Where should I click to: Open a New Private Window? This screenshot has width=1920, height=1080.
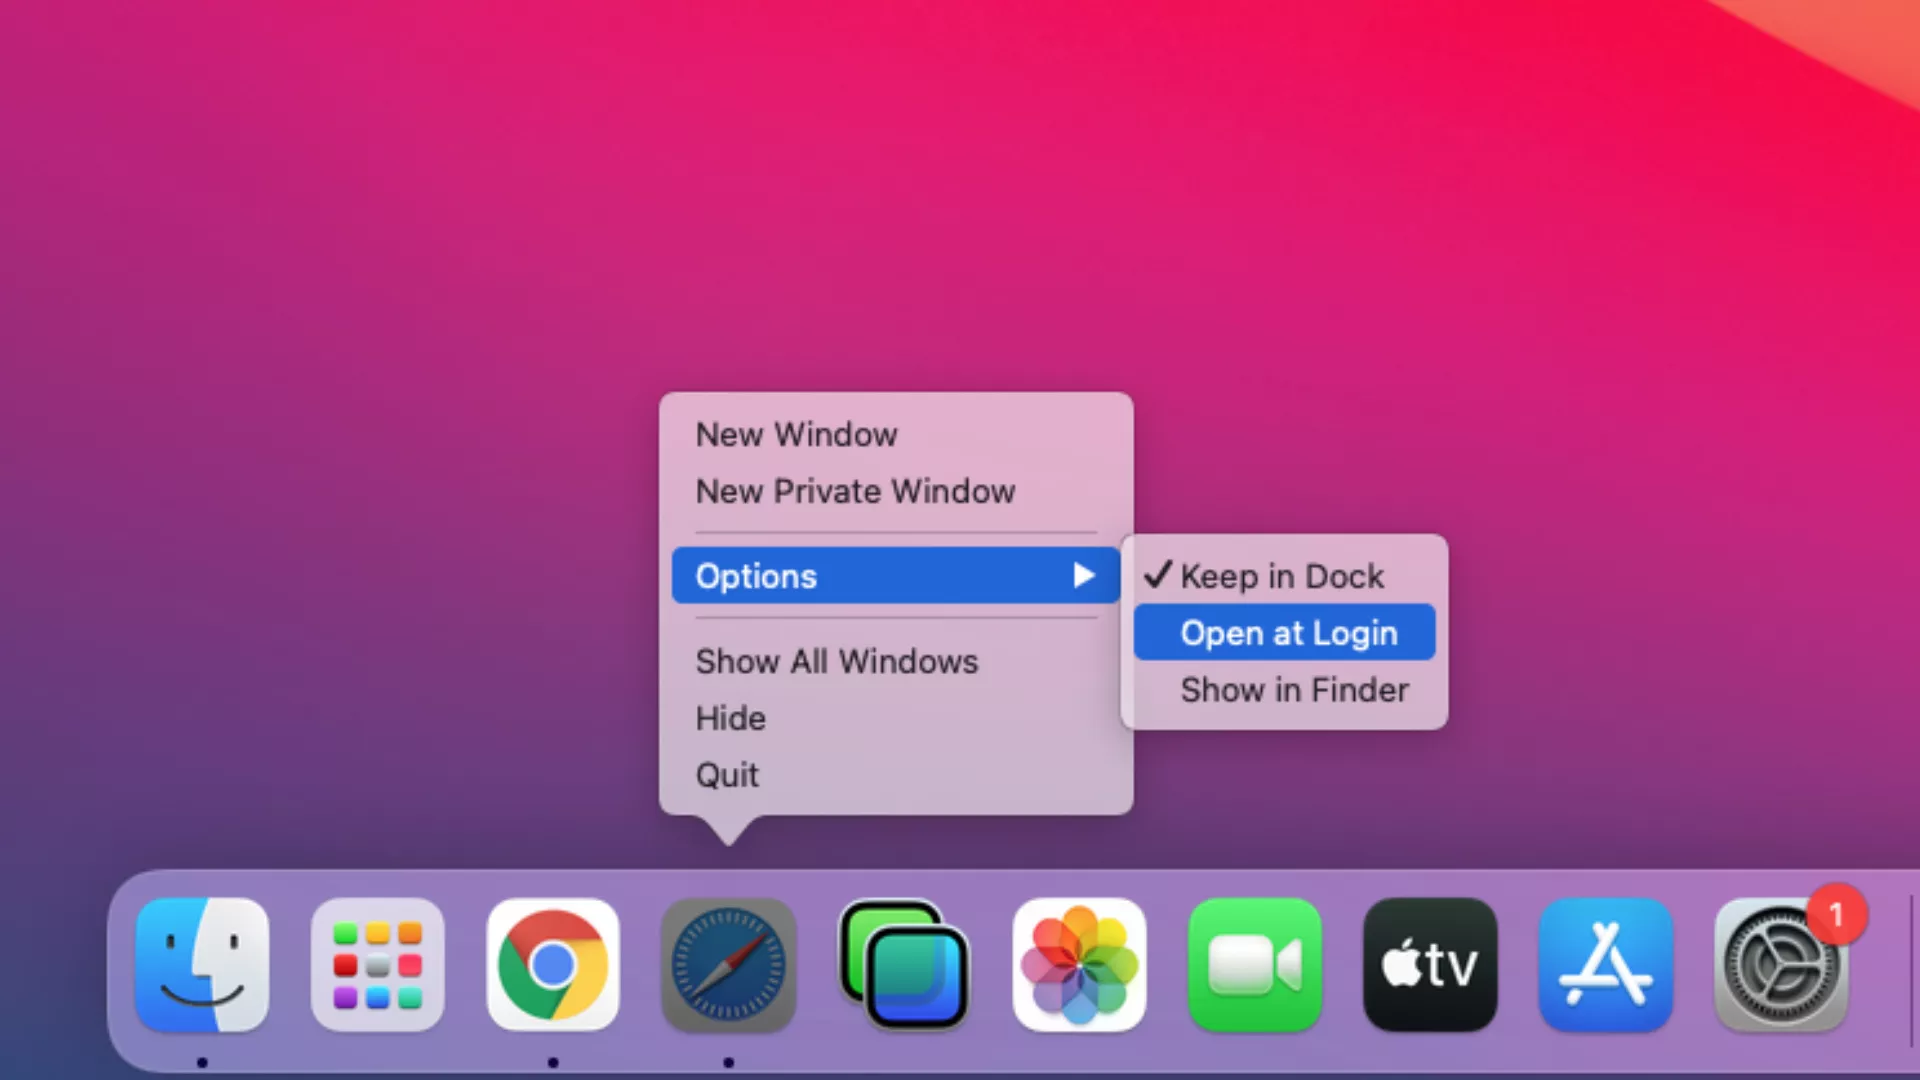tap(855, 491)
